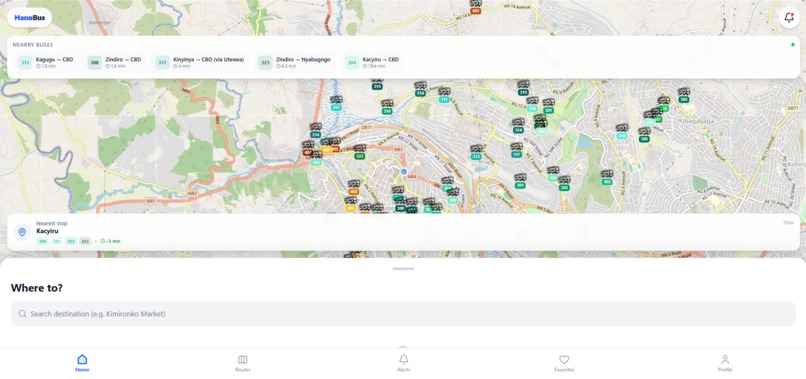The width and height of the screenshot is (806, 379).
Task: Focus the Search destination field
Action: pyautogui.click(x=404, y=314)
